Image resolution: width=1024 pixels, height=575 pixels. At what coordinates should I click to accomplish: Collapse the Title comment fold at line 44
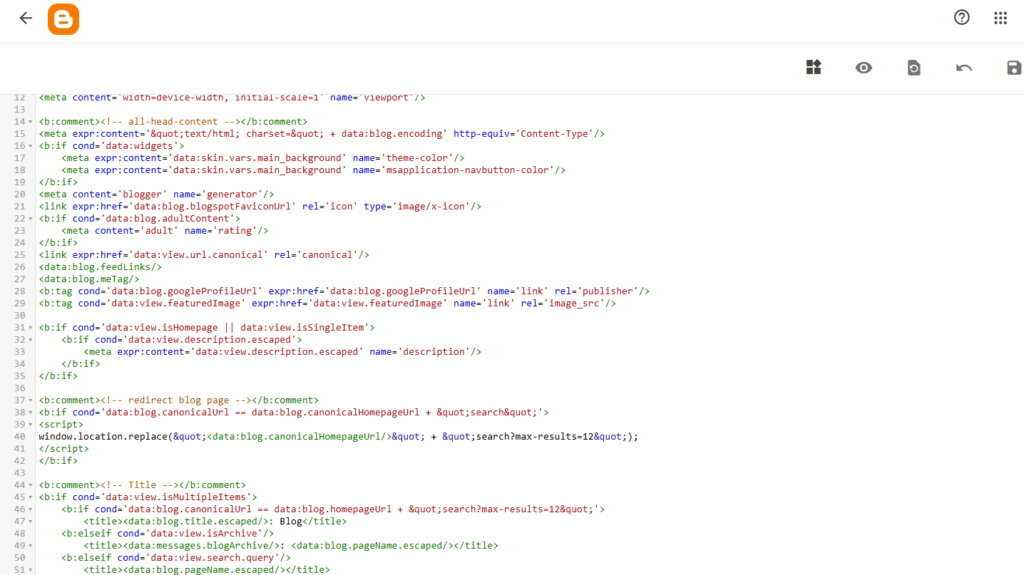(x=31, y=485)
